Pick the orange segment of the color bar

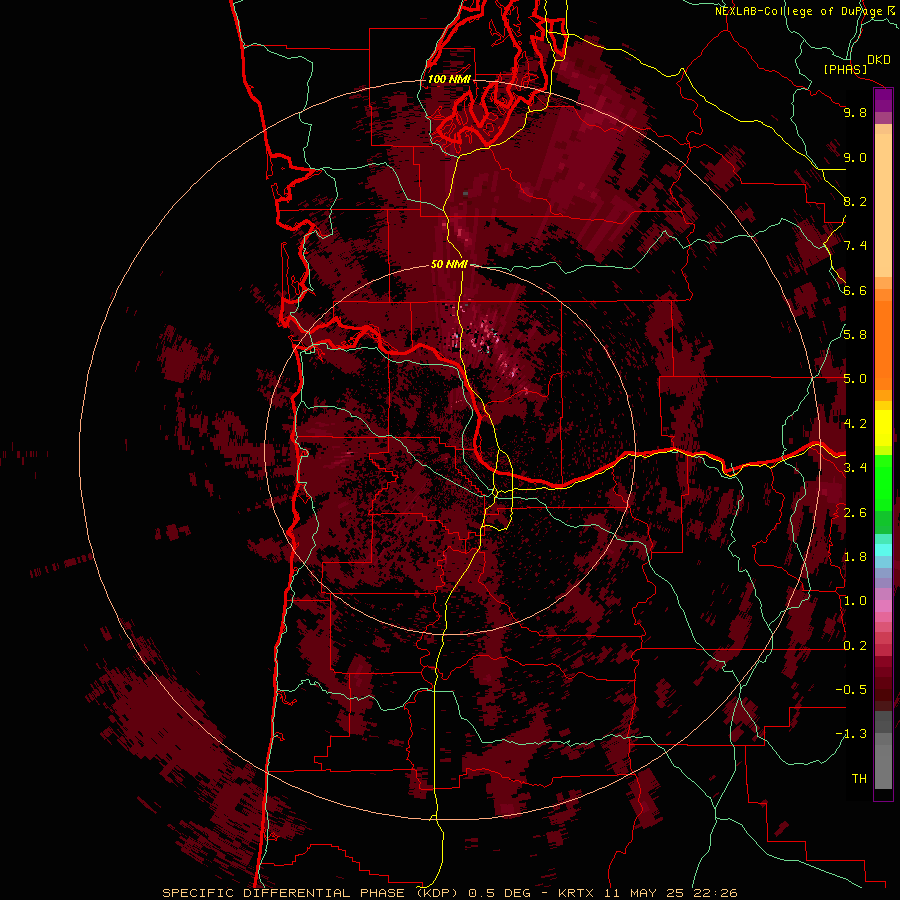(x=883, y=344)
